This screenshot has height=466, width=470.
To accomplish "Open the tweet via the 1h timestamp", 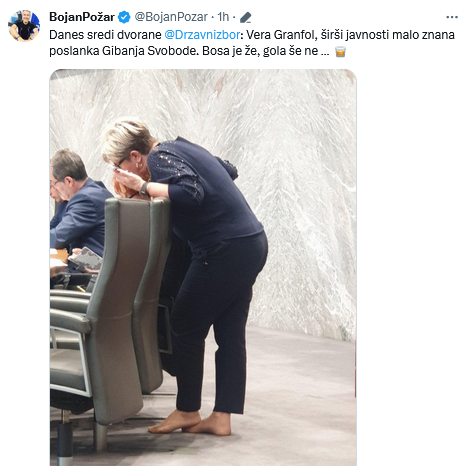I will [223, 17].
